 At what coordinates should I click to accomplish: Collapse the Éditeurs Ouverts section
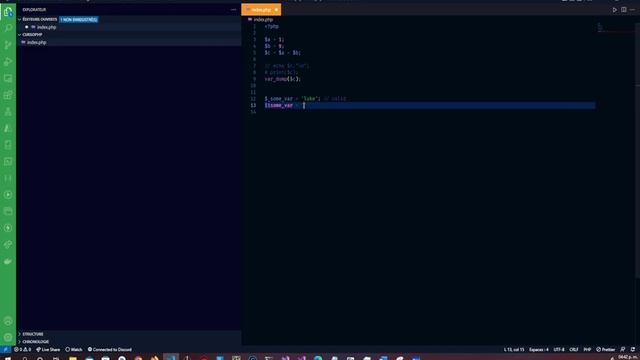tap(40, 19)
